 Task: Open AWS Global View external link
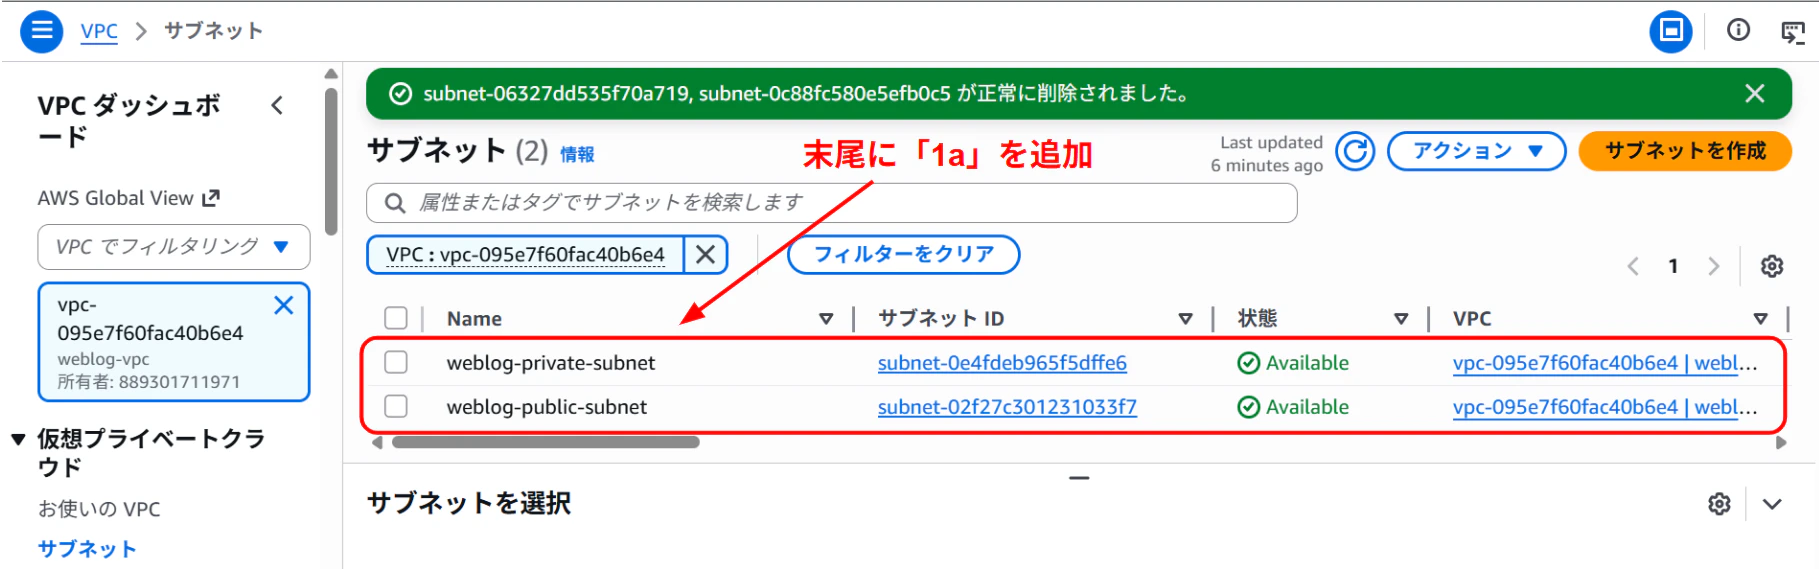[x=129, y=198]
